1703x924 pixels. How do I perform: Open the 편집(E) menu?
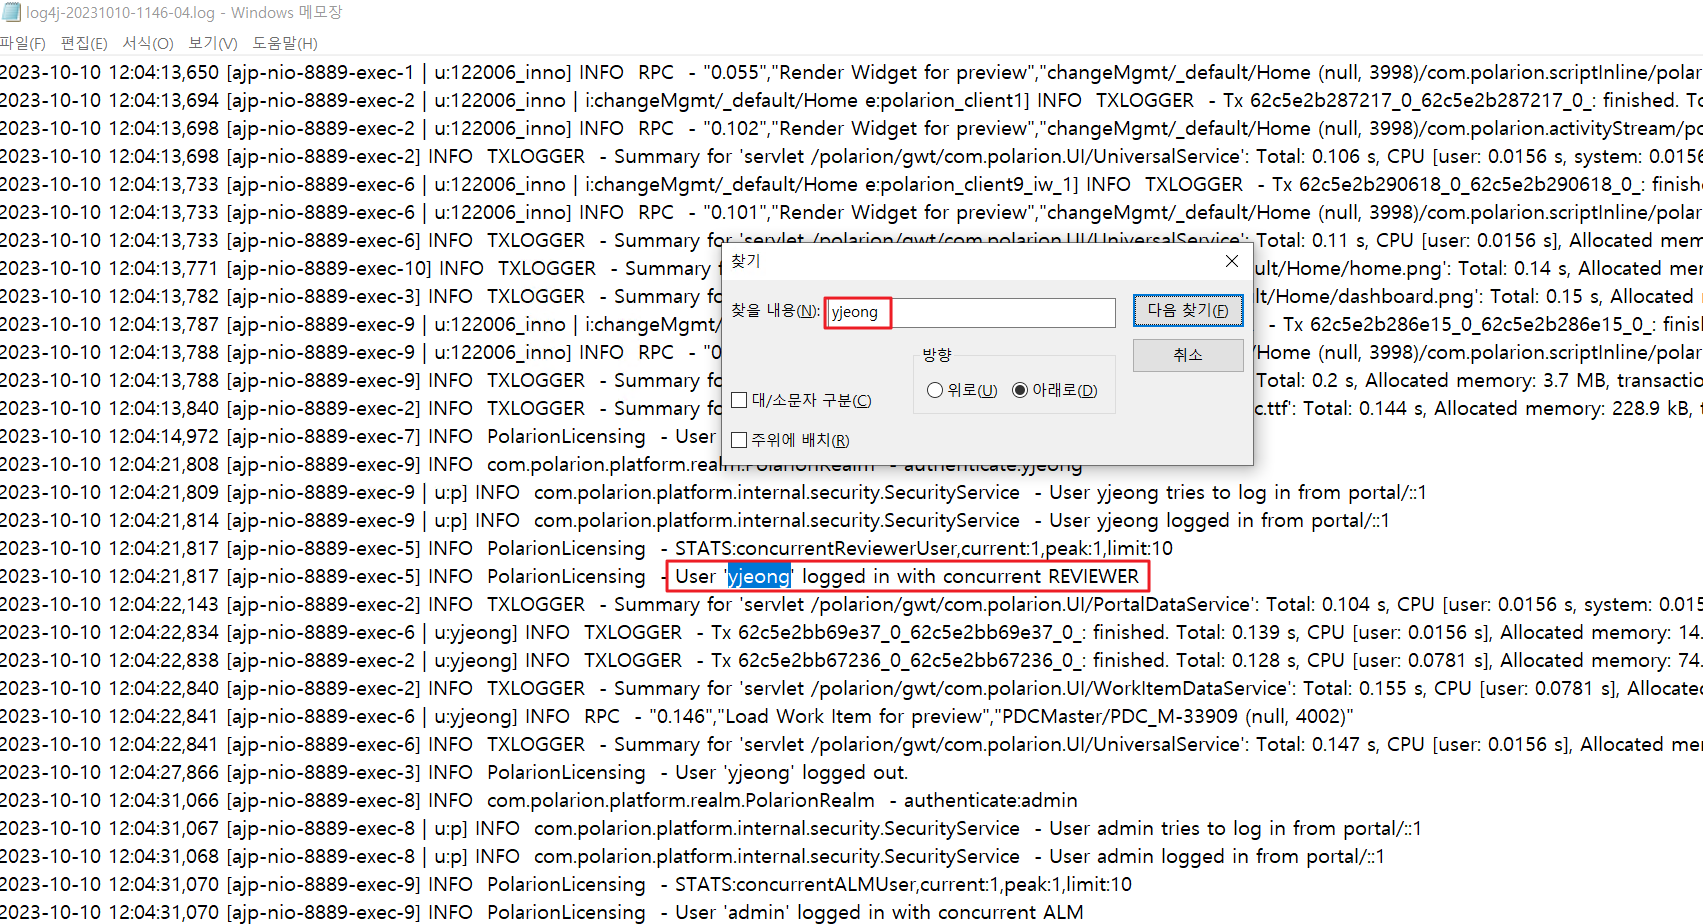click(84, 43)
